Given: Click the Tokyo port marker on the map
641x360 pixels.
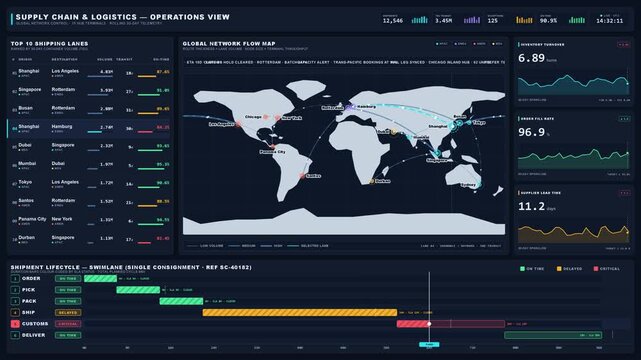Looking at the screenshot, I should click(x=468, y=123).
